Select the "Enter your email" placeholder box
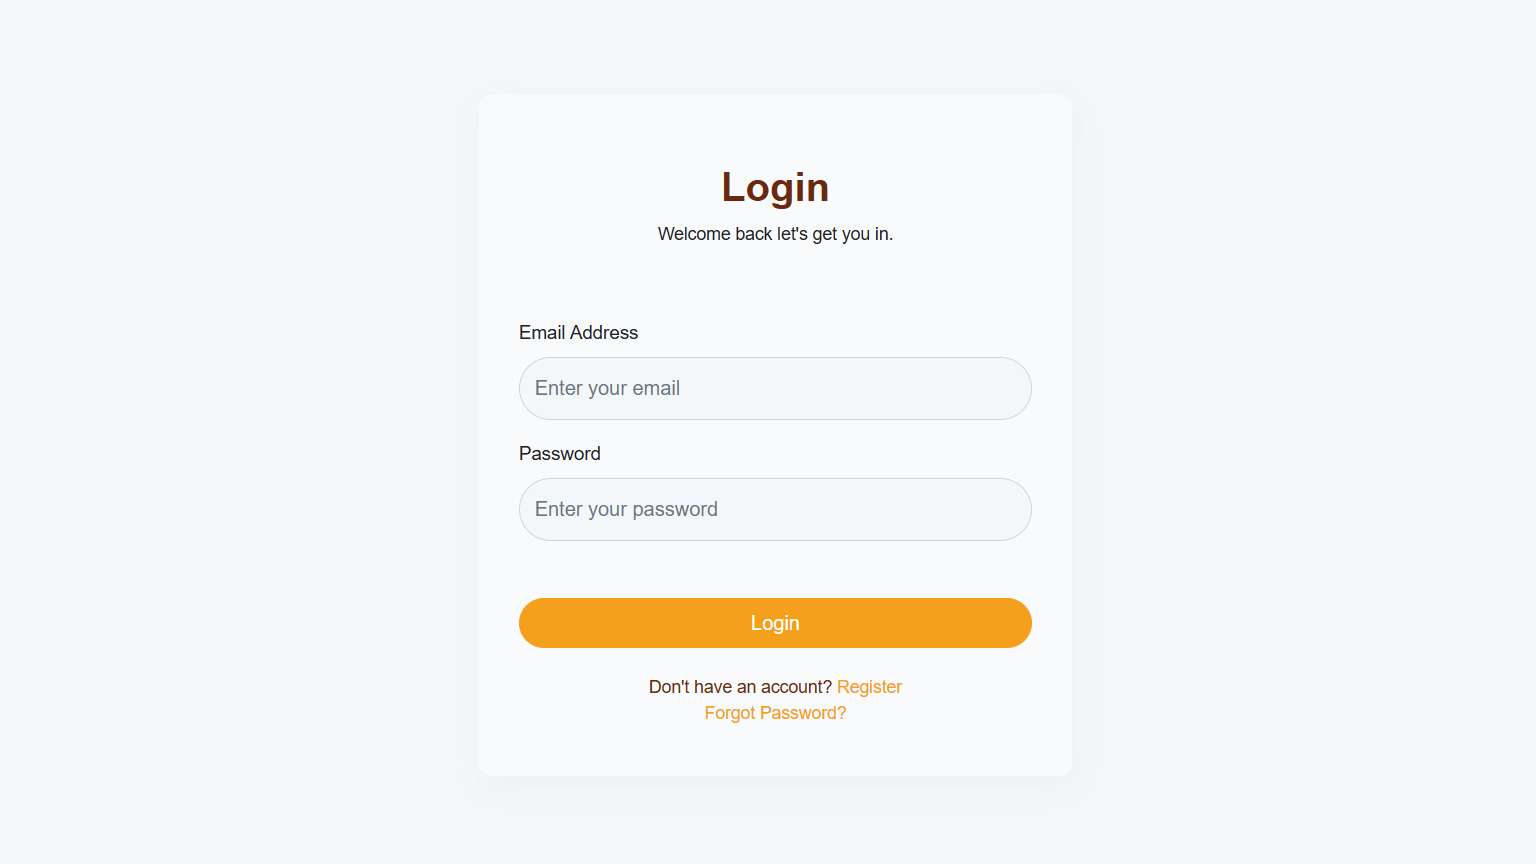 (x=775, y=388)
